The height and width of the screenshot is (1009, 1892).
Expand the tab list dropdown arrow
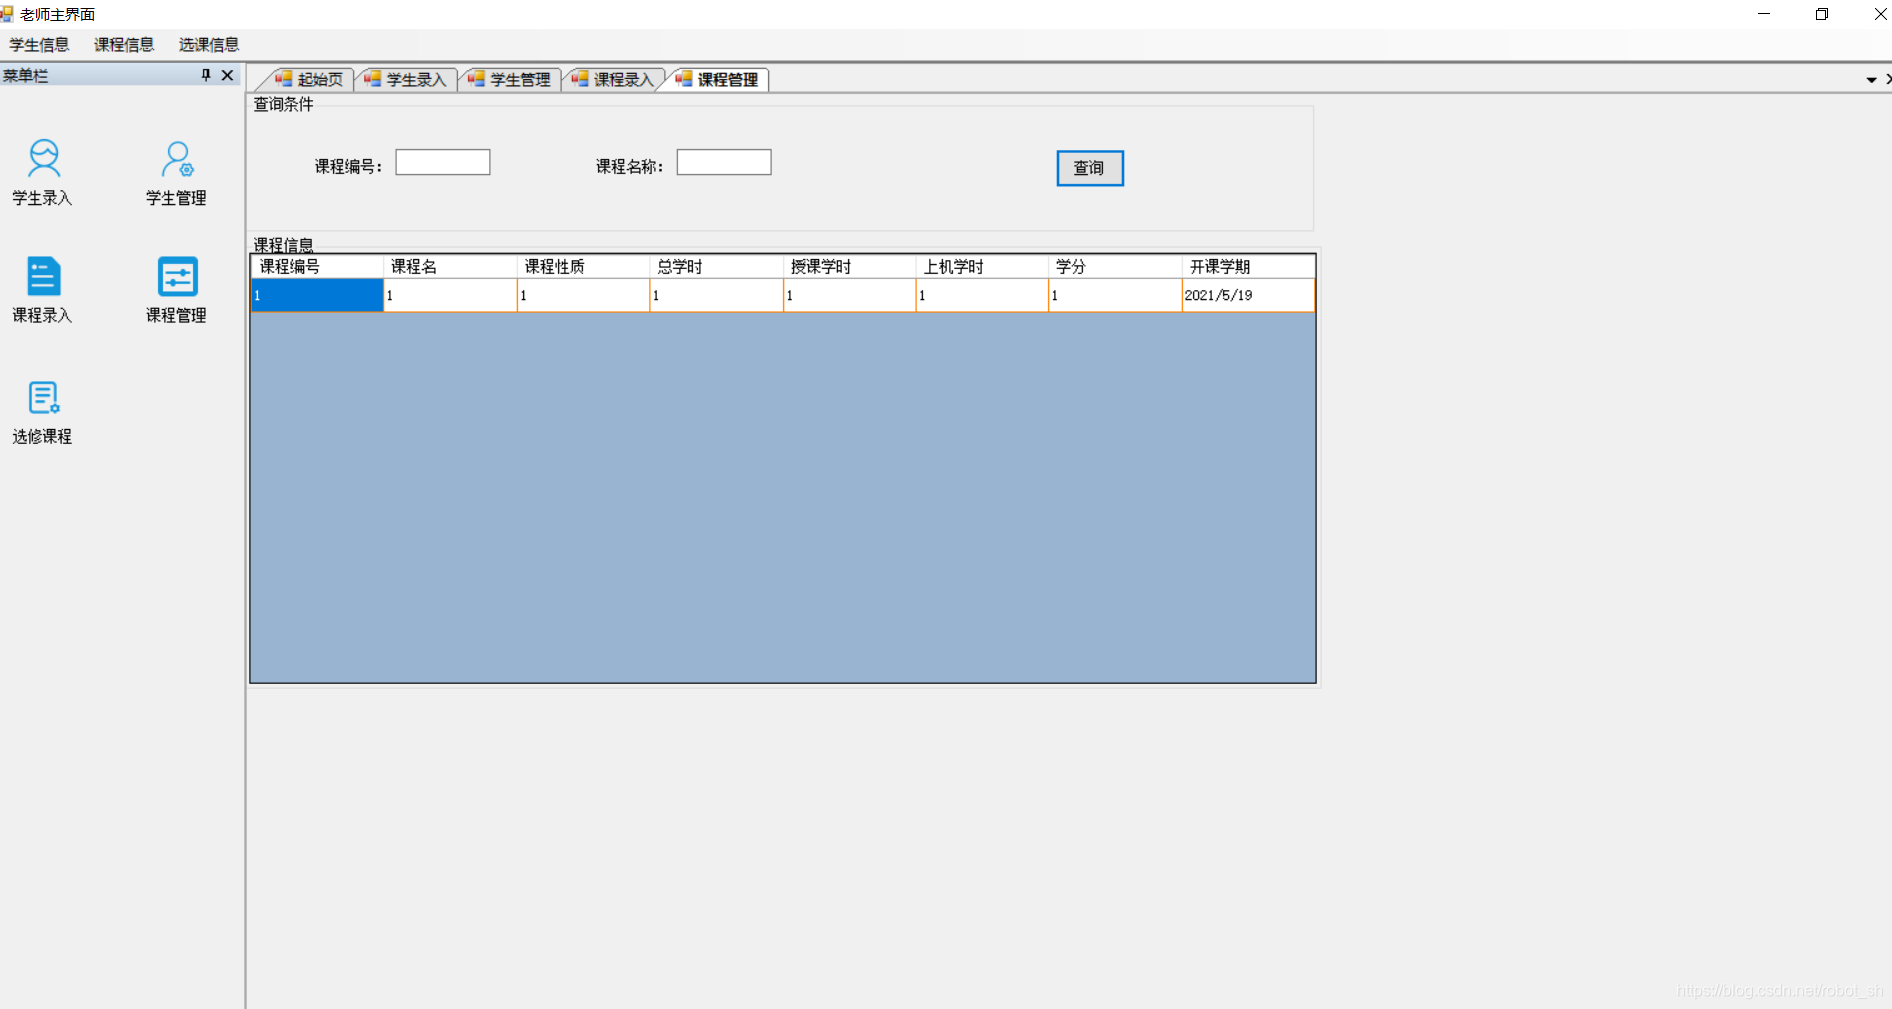coord(1871,79)
